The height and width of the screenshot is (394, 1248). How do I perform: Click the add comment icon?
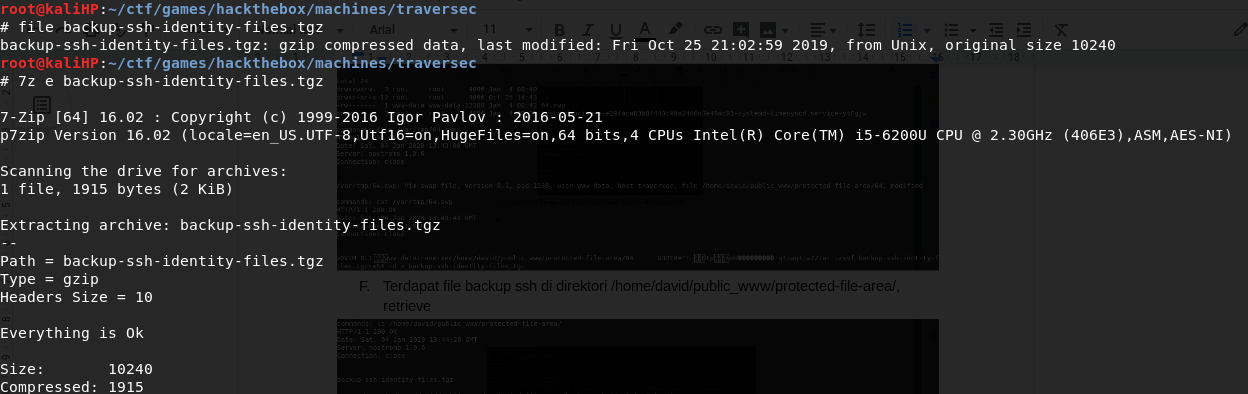[x=741, y=29]
